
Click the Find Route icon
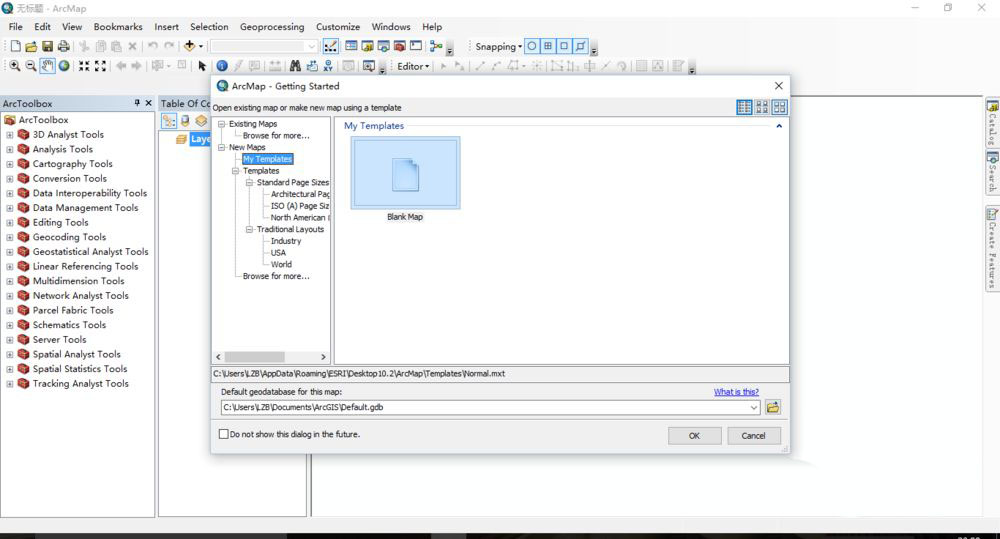(x=312, y=66)
